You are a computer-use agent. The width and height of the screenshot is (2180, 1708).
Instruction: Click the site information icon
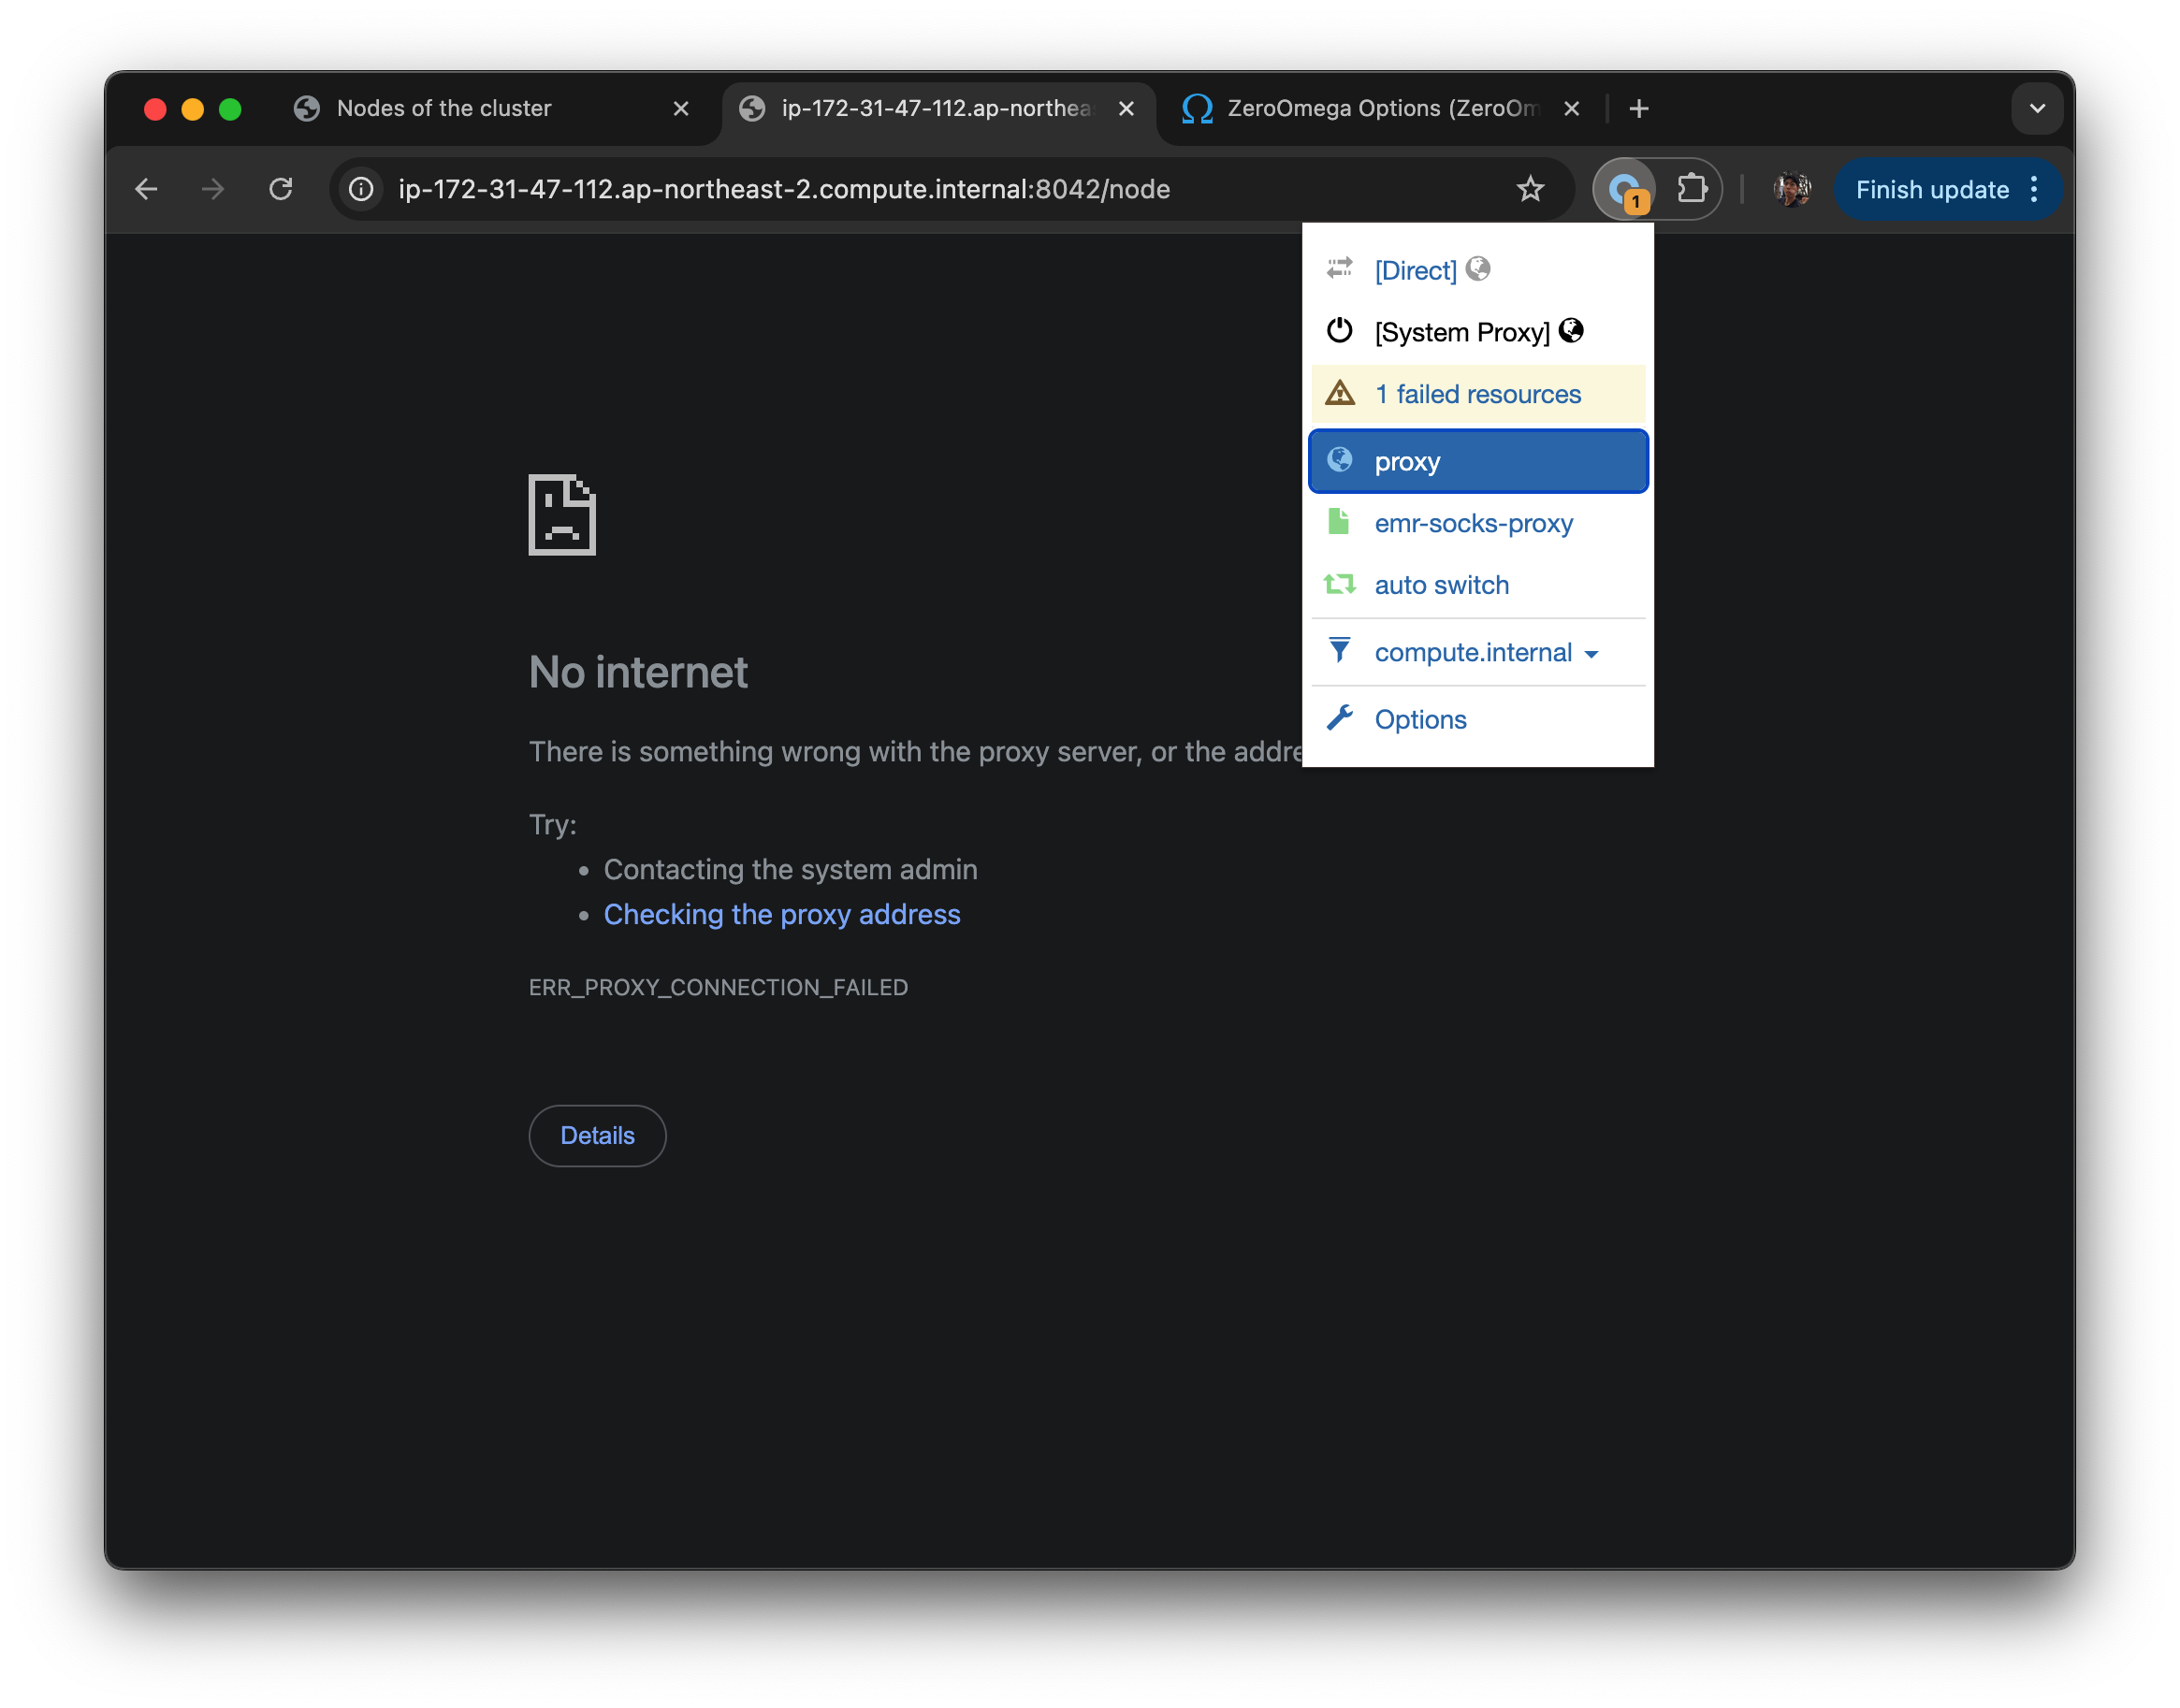[x=362, y=189]
